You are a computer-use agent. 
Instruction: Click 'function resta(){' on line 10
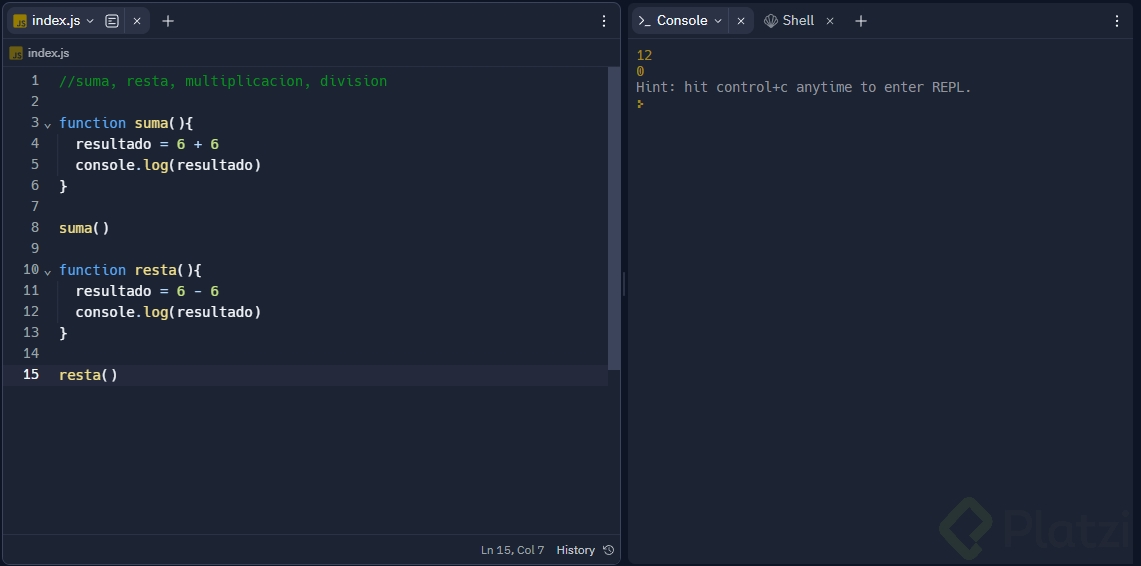pyautogui.click(x=130, y=270)
